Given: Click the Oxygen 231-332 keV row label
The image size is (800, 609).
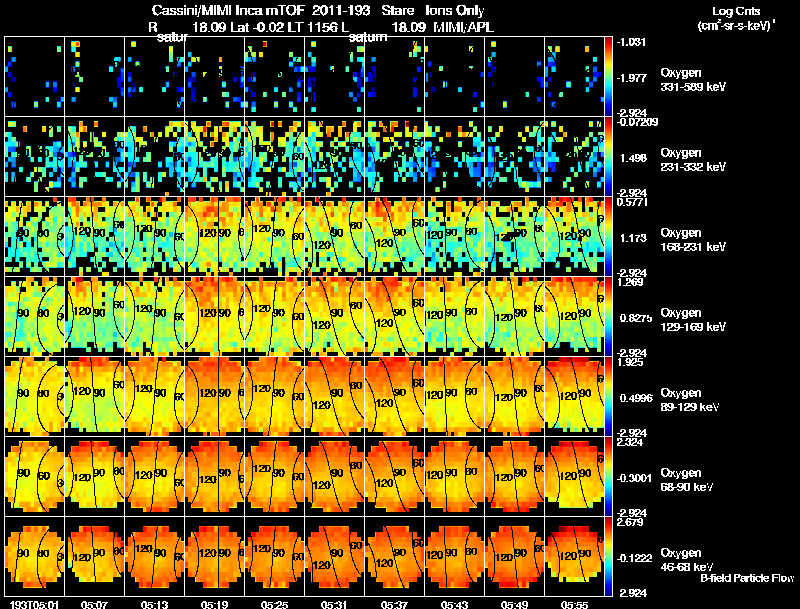Looking at the screenshot, I should point(692,160).
